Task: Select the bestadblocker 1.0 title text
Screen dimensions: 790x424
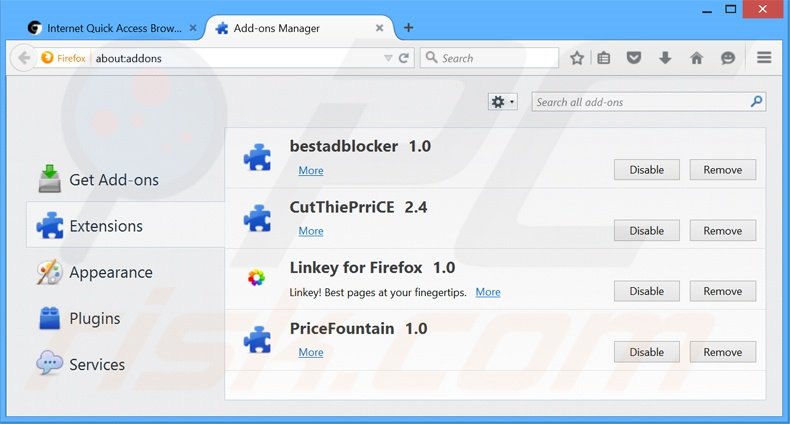Action: [360, 146]
